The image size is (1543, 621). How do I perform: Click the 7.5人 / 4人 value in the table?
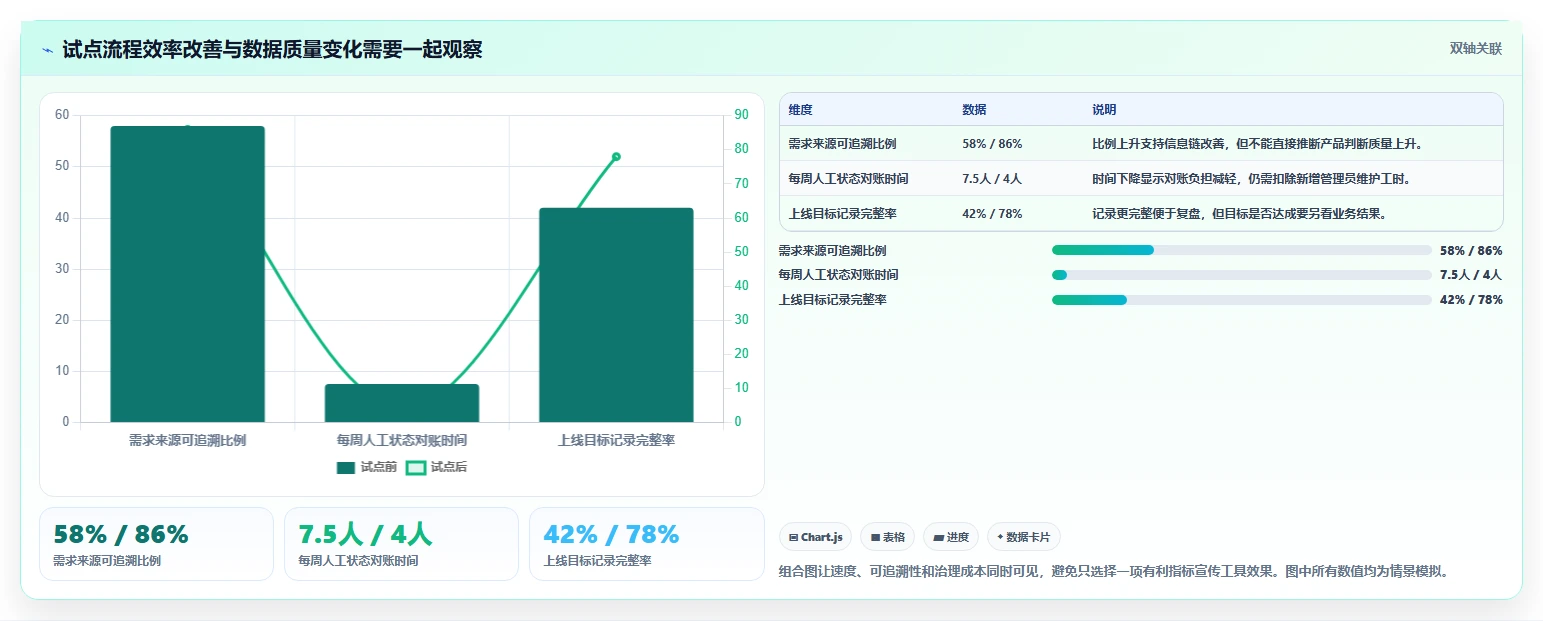(x=992, y=179)
